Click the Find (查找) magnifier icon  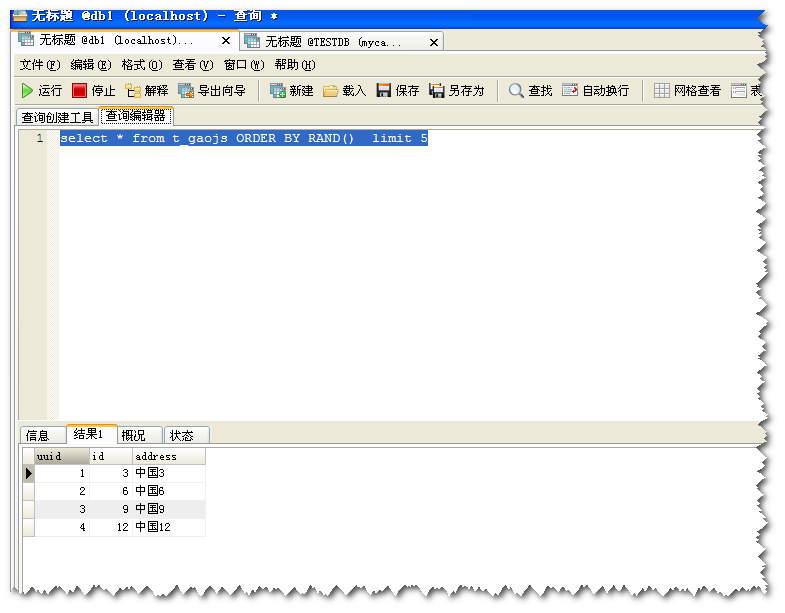click(x=516, y=91)
